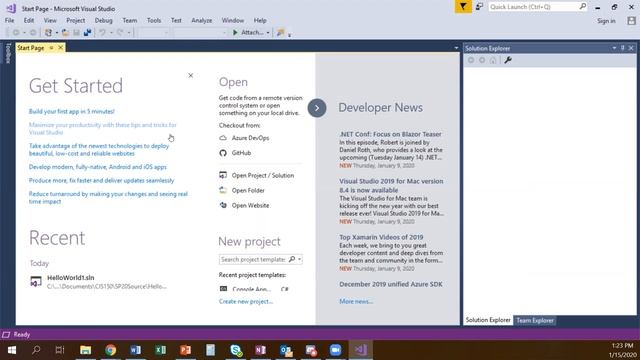Open the navigate backward history dropdown
The image size is (640, 360).
pos(24,33)
